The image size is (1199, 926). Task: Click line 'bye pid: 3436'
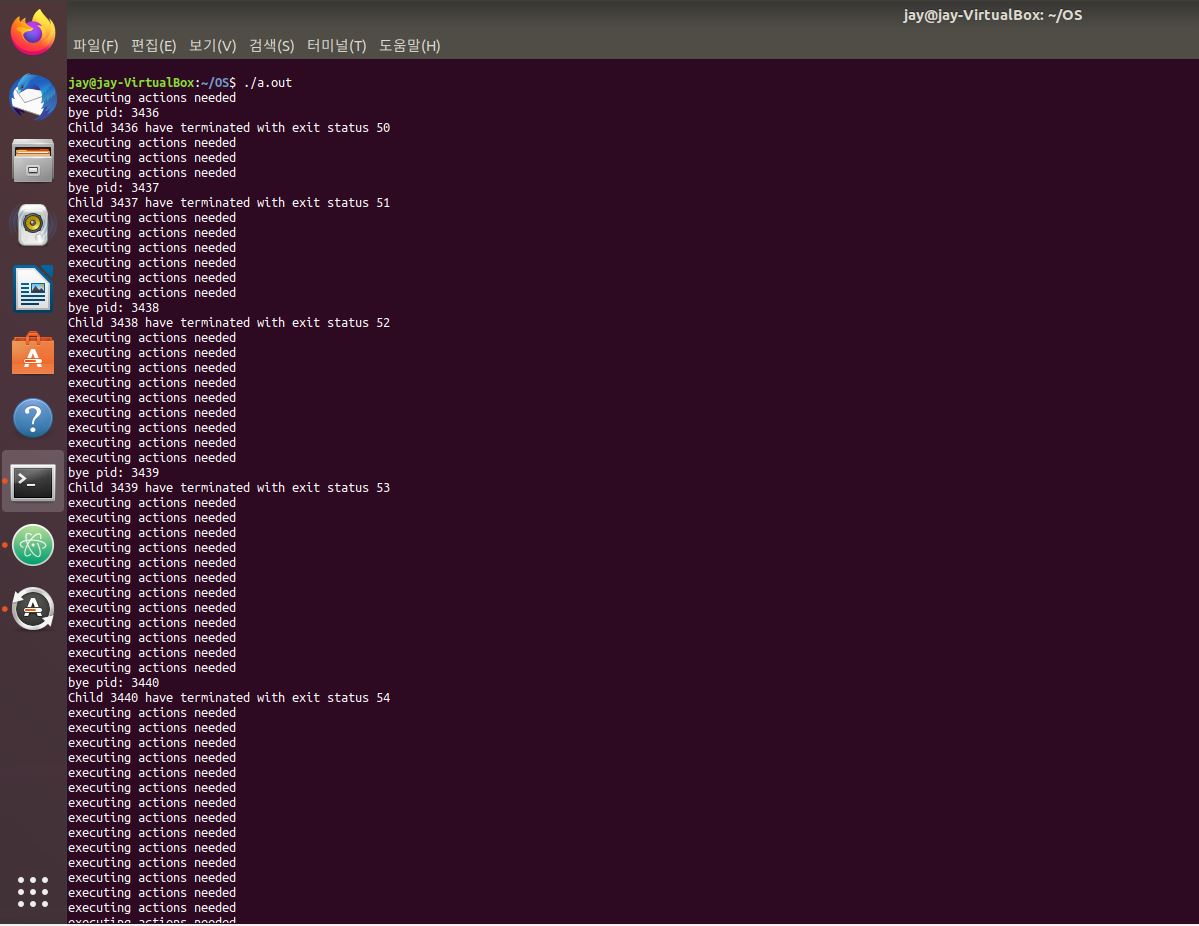(114, 113)
